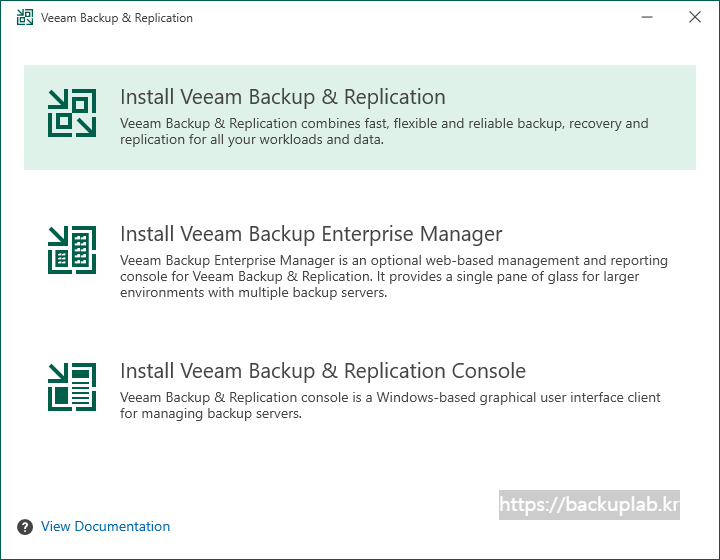Minimize the Veeam installer window
Viewport: 720px width, 560px height.
point(647,17)
